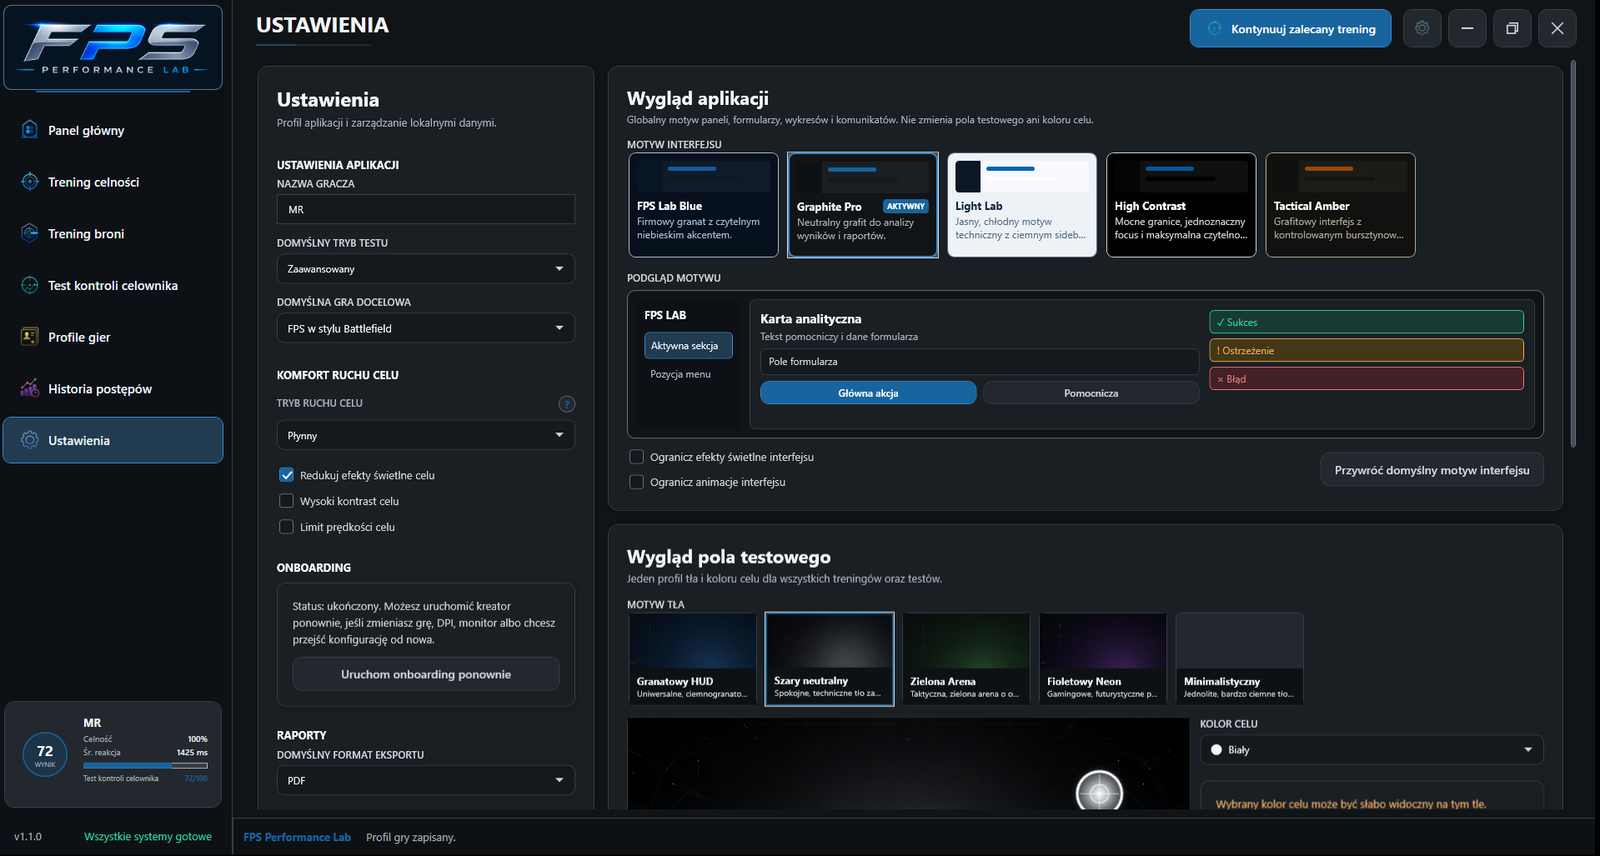Select the Tactical Amber interface theme
The width and height of the screenshot is (1600, 856).
pyautogui.click(x=1340, y=205)
